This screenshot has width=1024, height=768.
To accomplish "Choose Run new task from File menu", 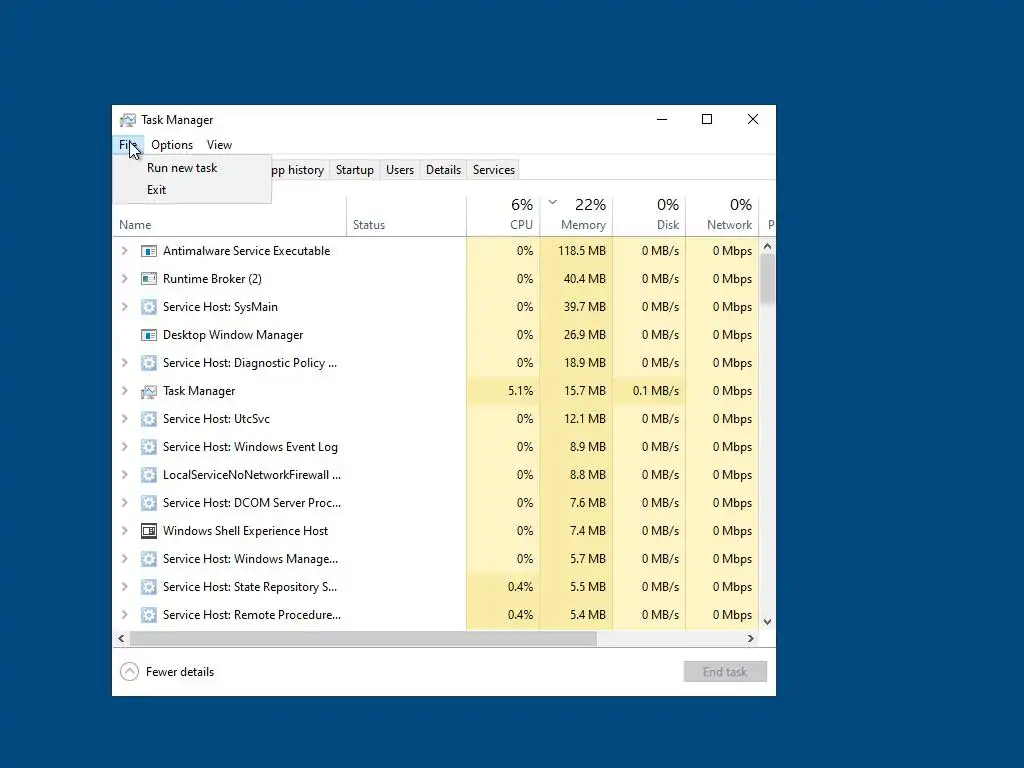I will pyautogui.click(x=192, y=168).
